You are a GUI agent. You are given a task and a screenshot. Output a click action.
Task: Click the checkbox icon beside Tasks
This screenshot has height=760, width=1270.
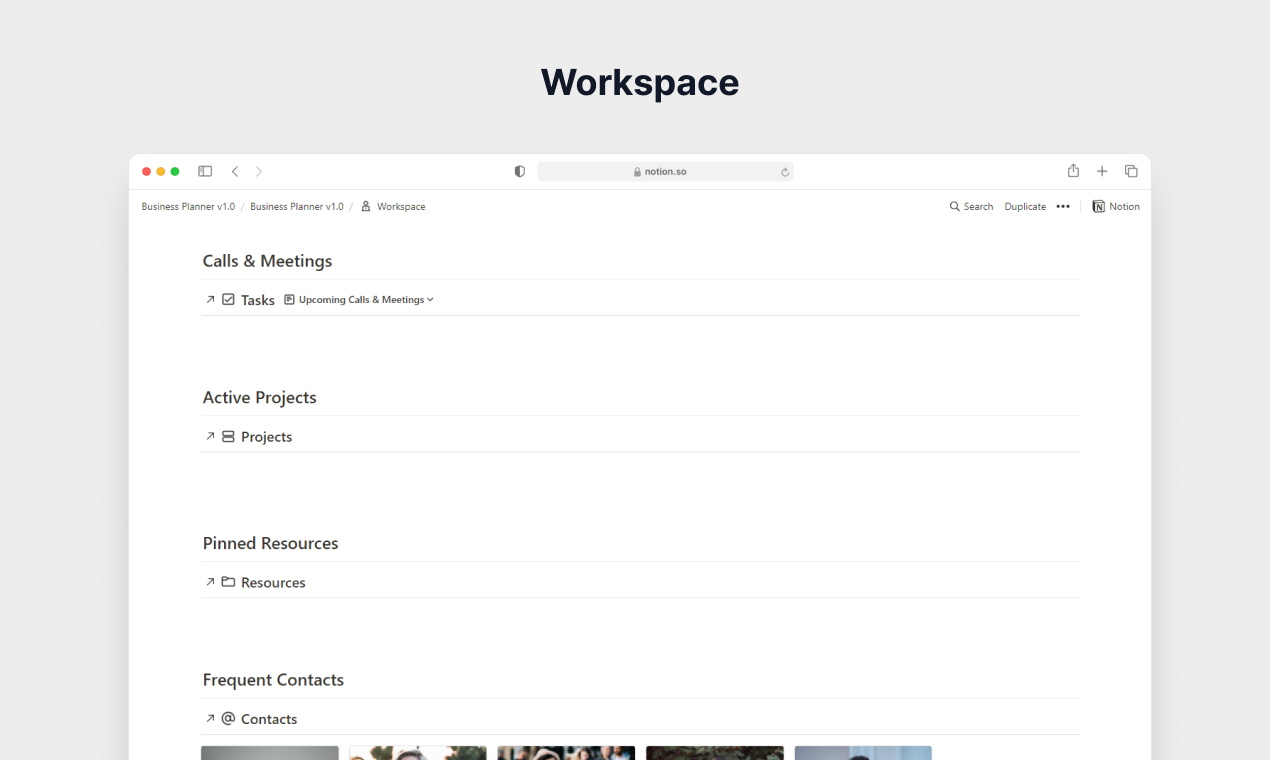click(x=229, y=299)
